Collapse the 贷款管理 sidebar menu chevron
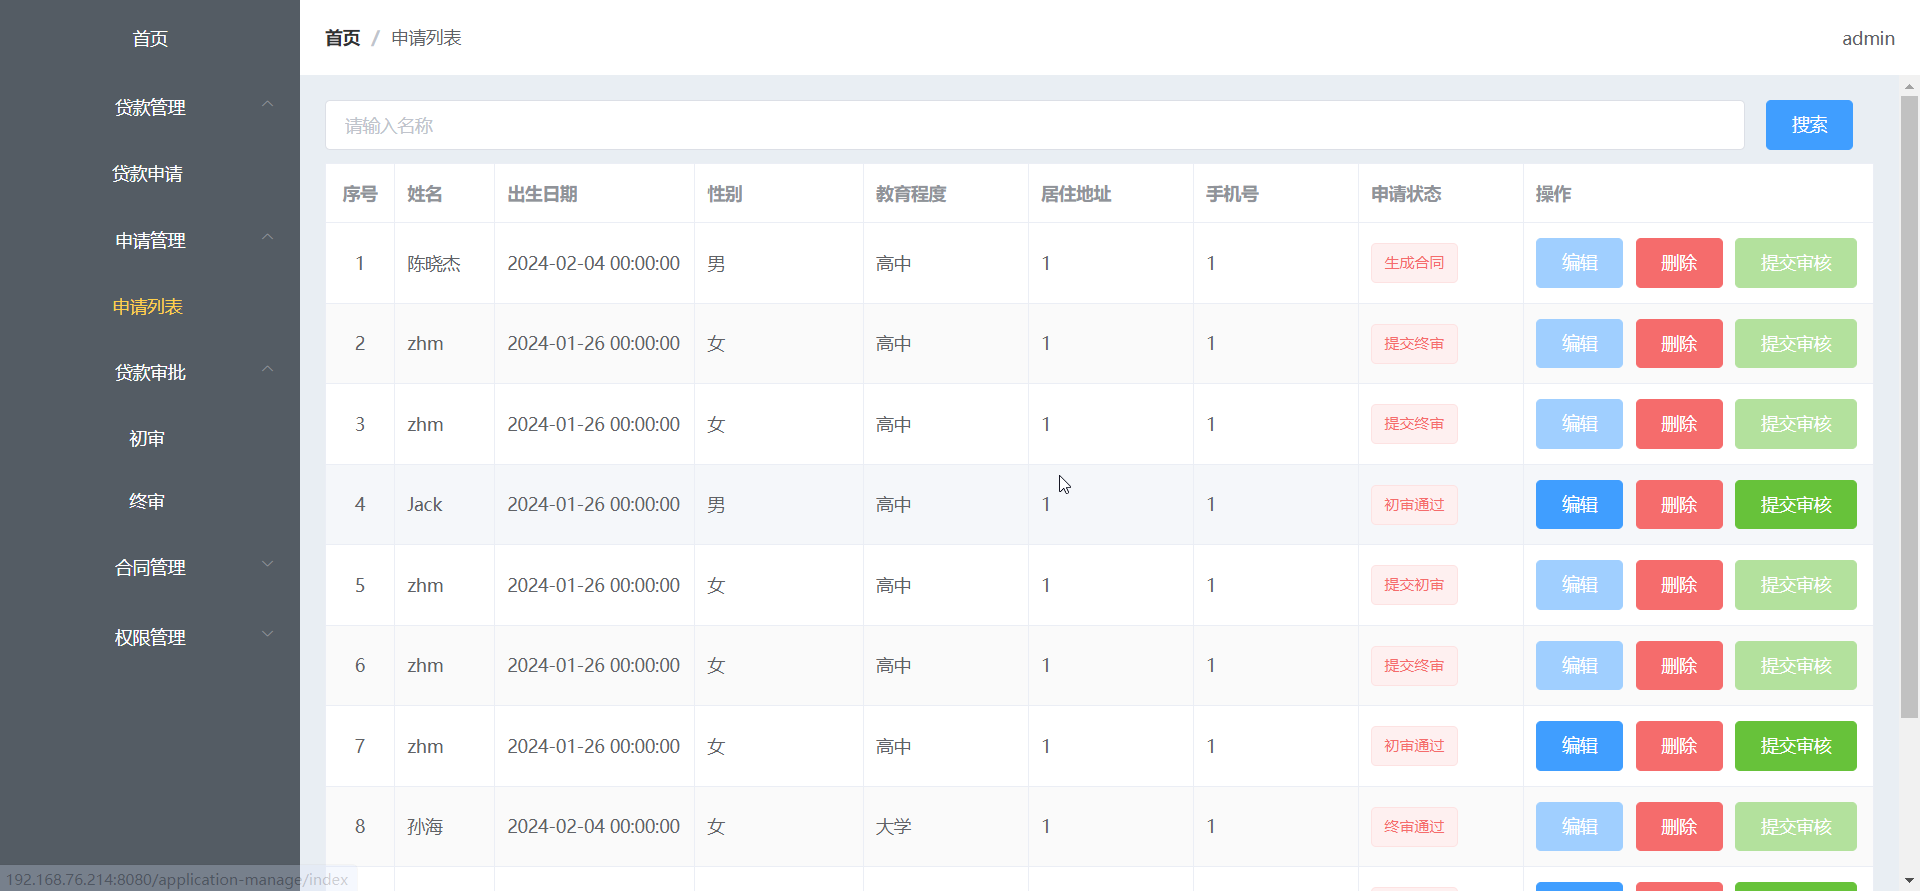Viewport: 1920px width, 891px height. (267, 104)
